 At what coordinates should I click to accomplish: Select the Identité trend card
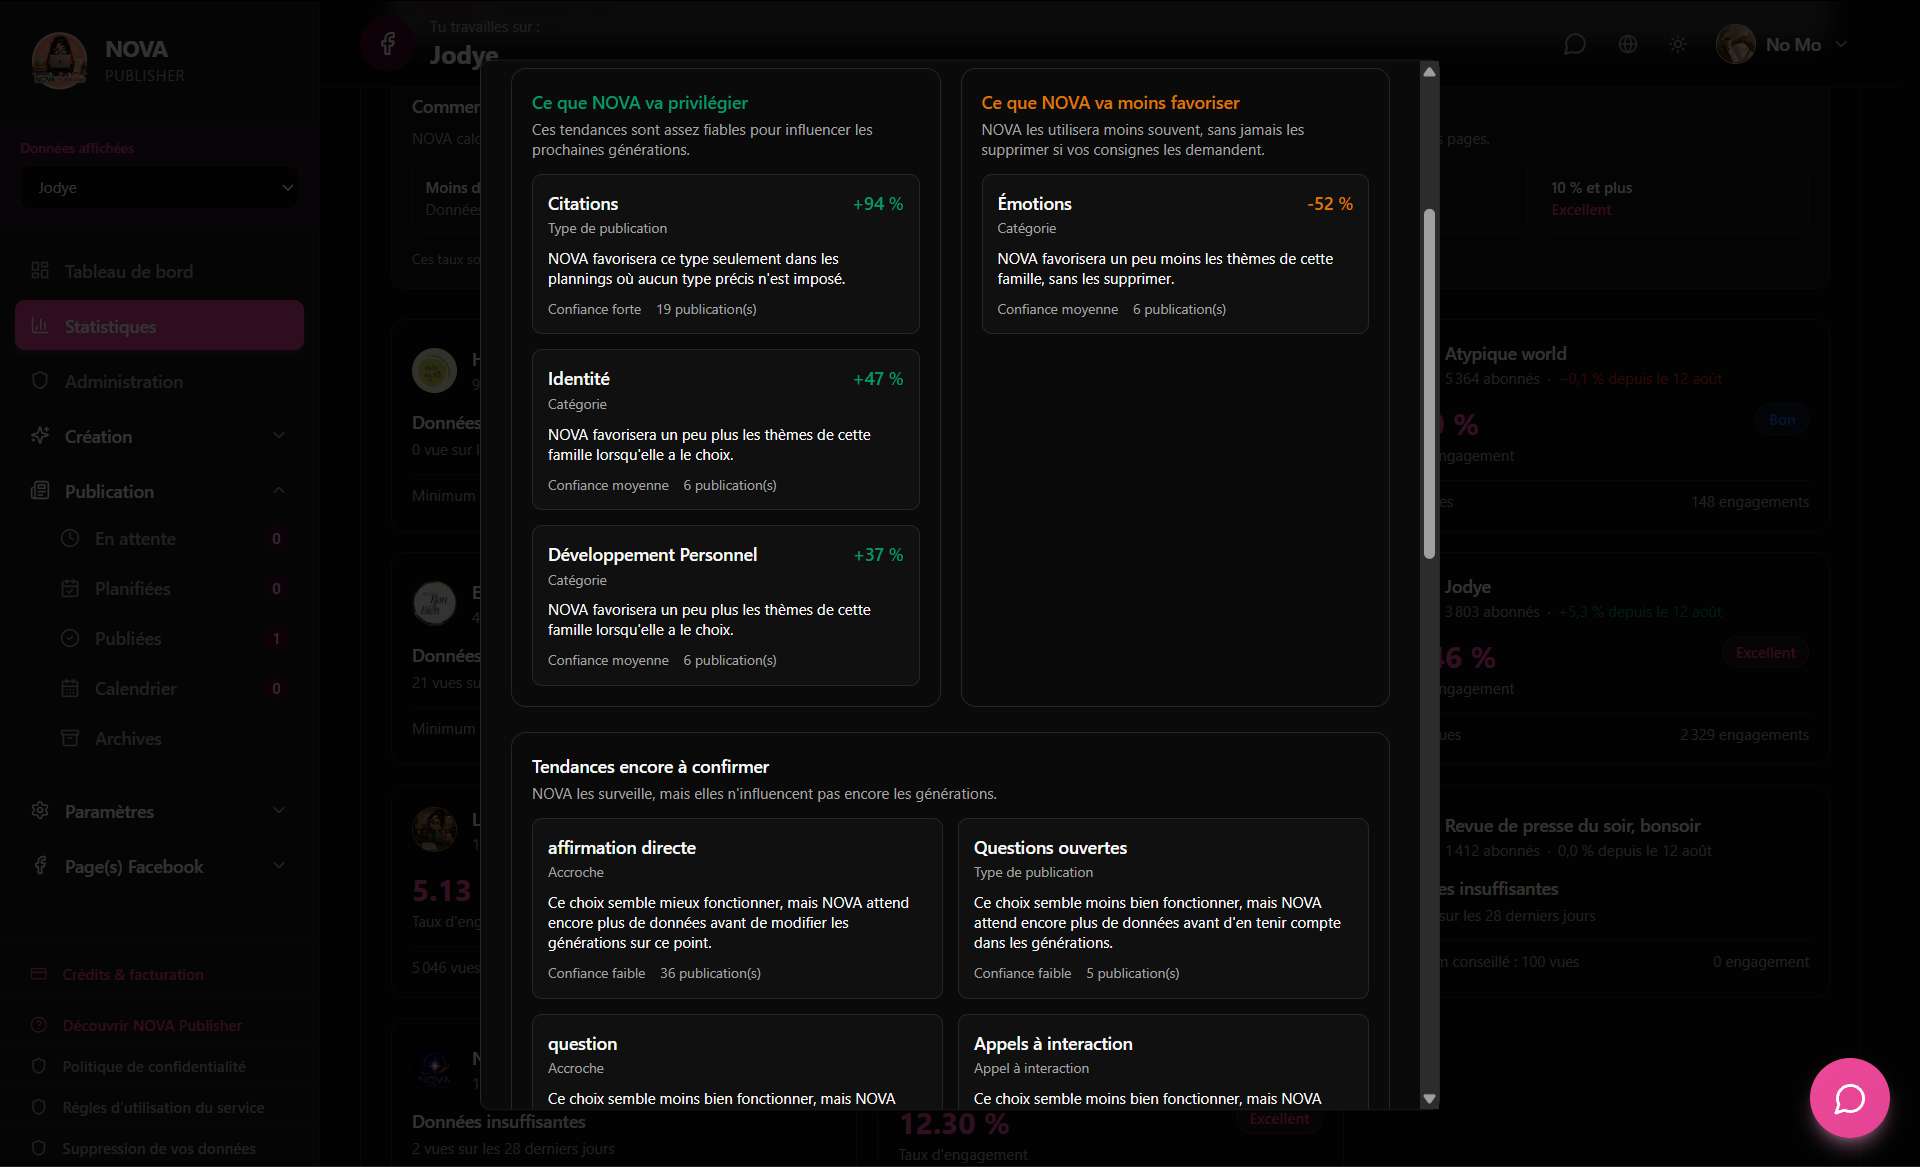tap(725, 430)
